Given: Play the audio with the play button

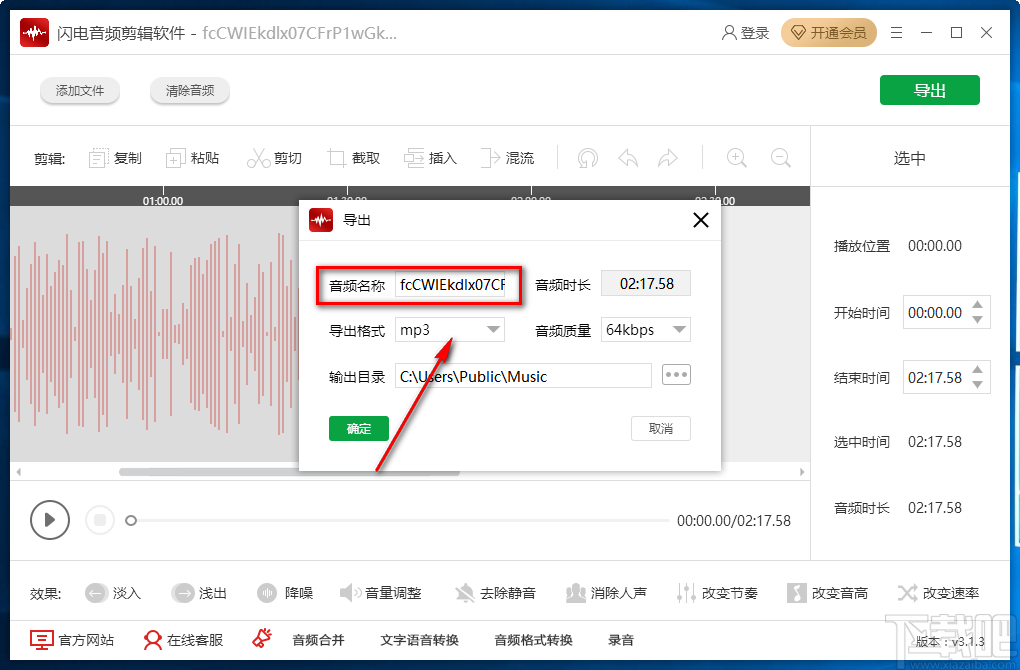Looking at the screenshot, I should [x=50, y=520].
